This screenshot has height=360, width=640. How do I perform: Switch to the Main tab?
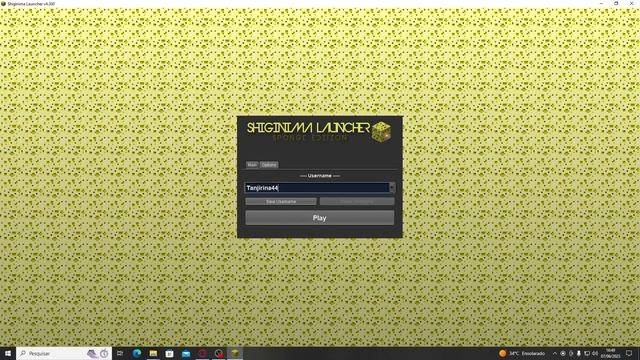tap(252, 164)
